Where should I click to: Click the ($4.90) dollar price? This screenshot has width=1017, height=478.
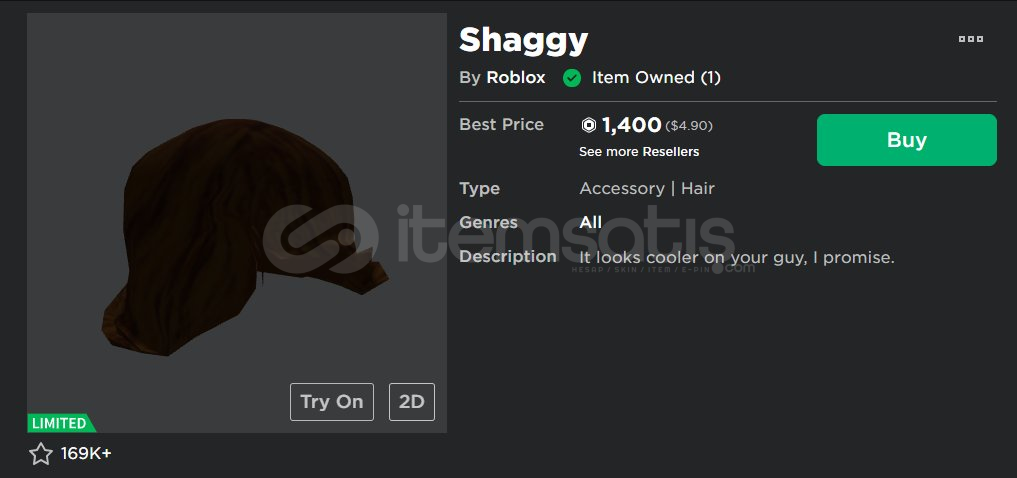tap(689, 126)
